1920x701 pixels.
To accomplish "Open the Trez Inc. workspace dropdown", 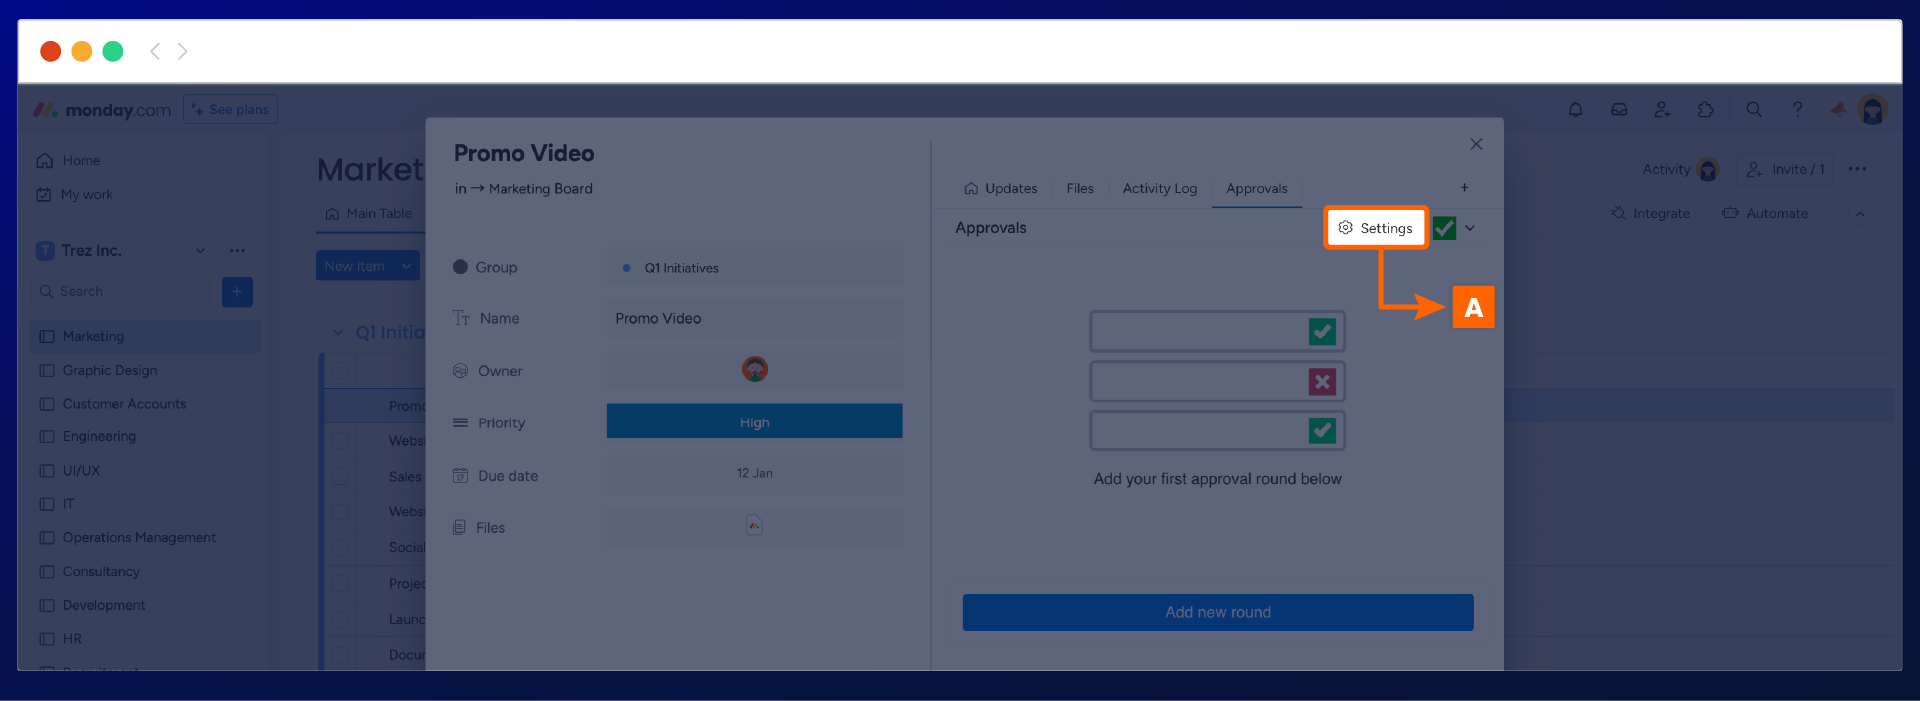I will [x=200, y=251].
